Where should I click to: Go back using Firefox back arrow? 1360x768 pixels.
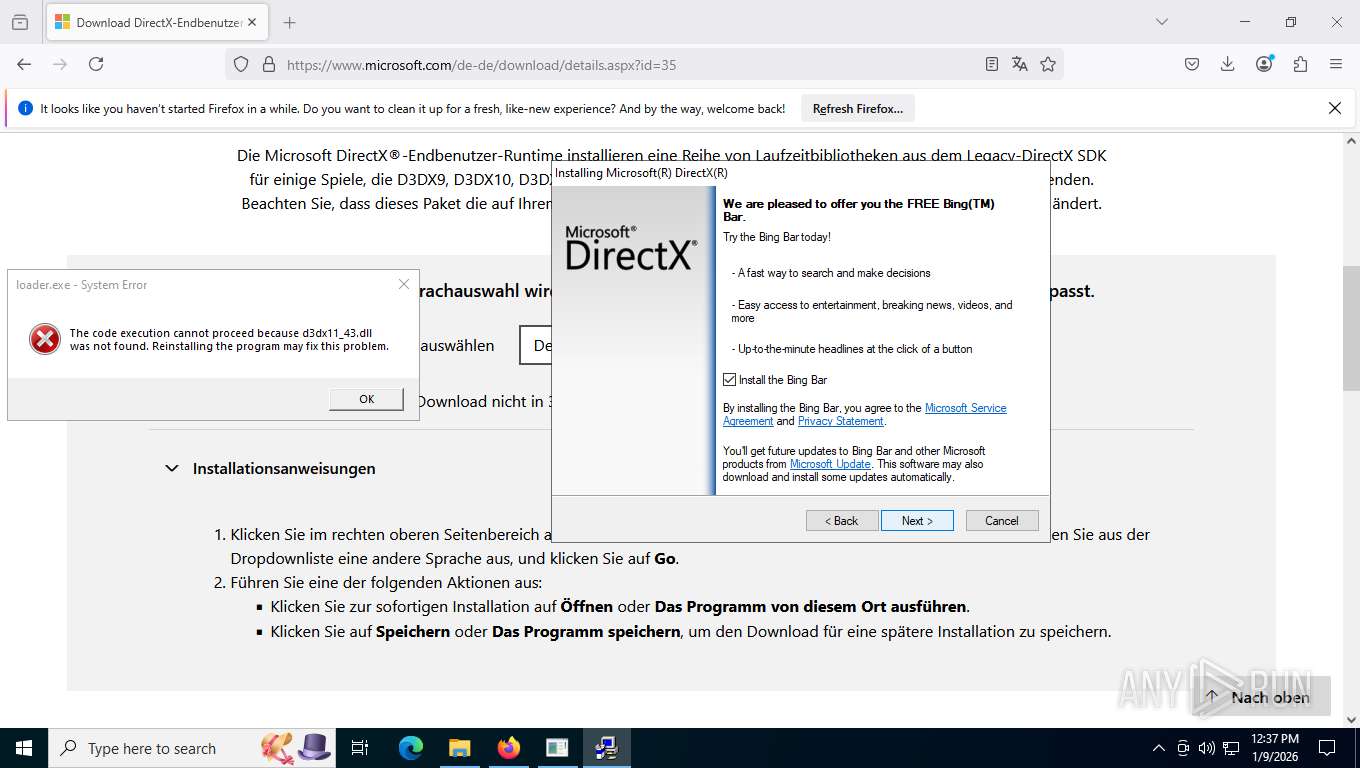(24, 64)
